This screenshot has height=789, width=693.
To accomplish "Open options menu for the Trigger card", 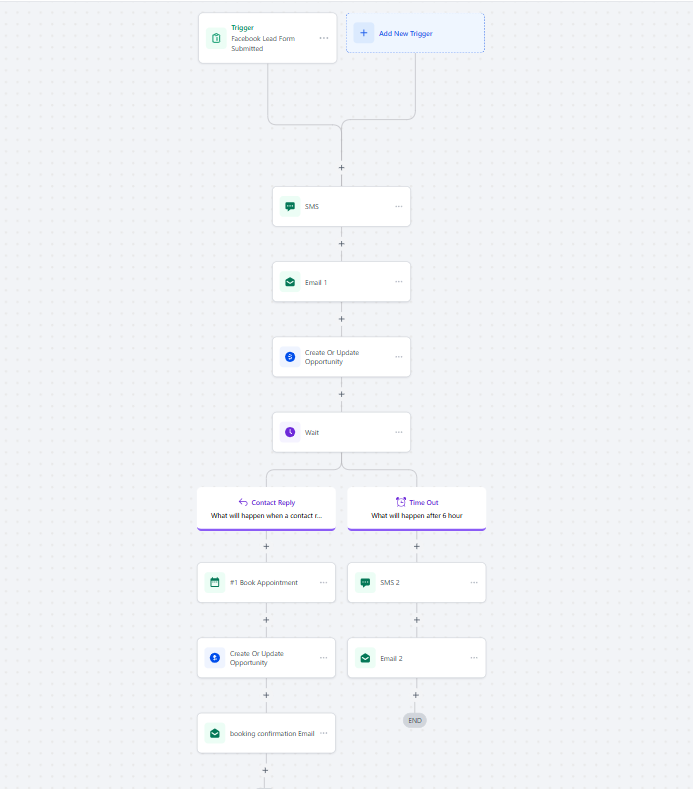I will 323,38.
